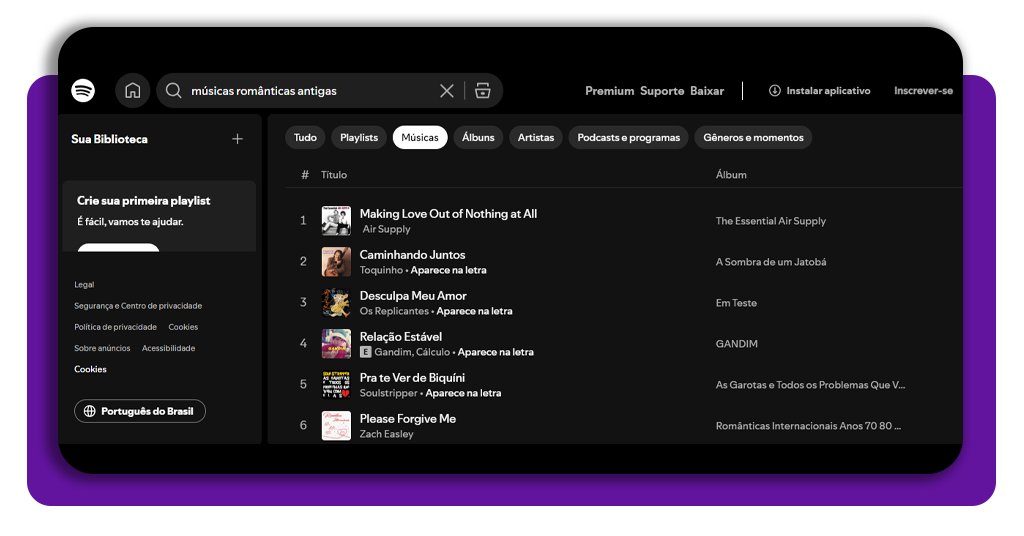
Task: Open the Baixar link
Action: pos(707,91)
